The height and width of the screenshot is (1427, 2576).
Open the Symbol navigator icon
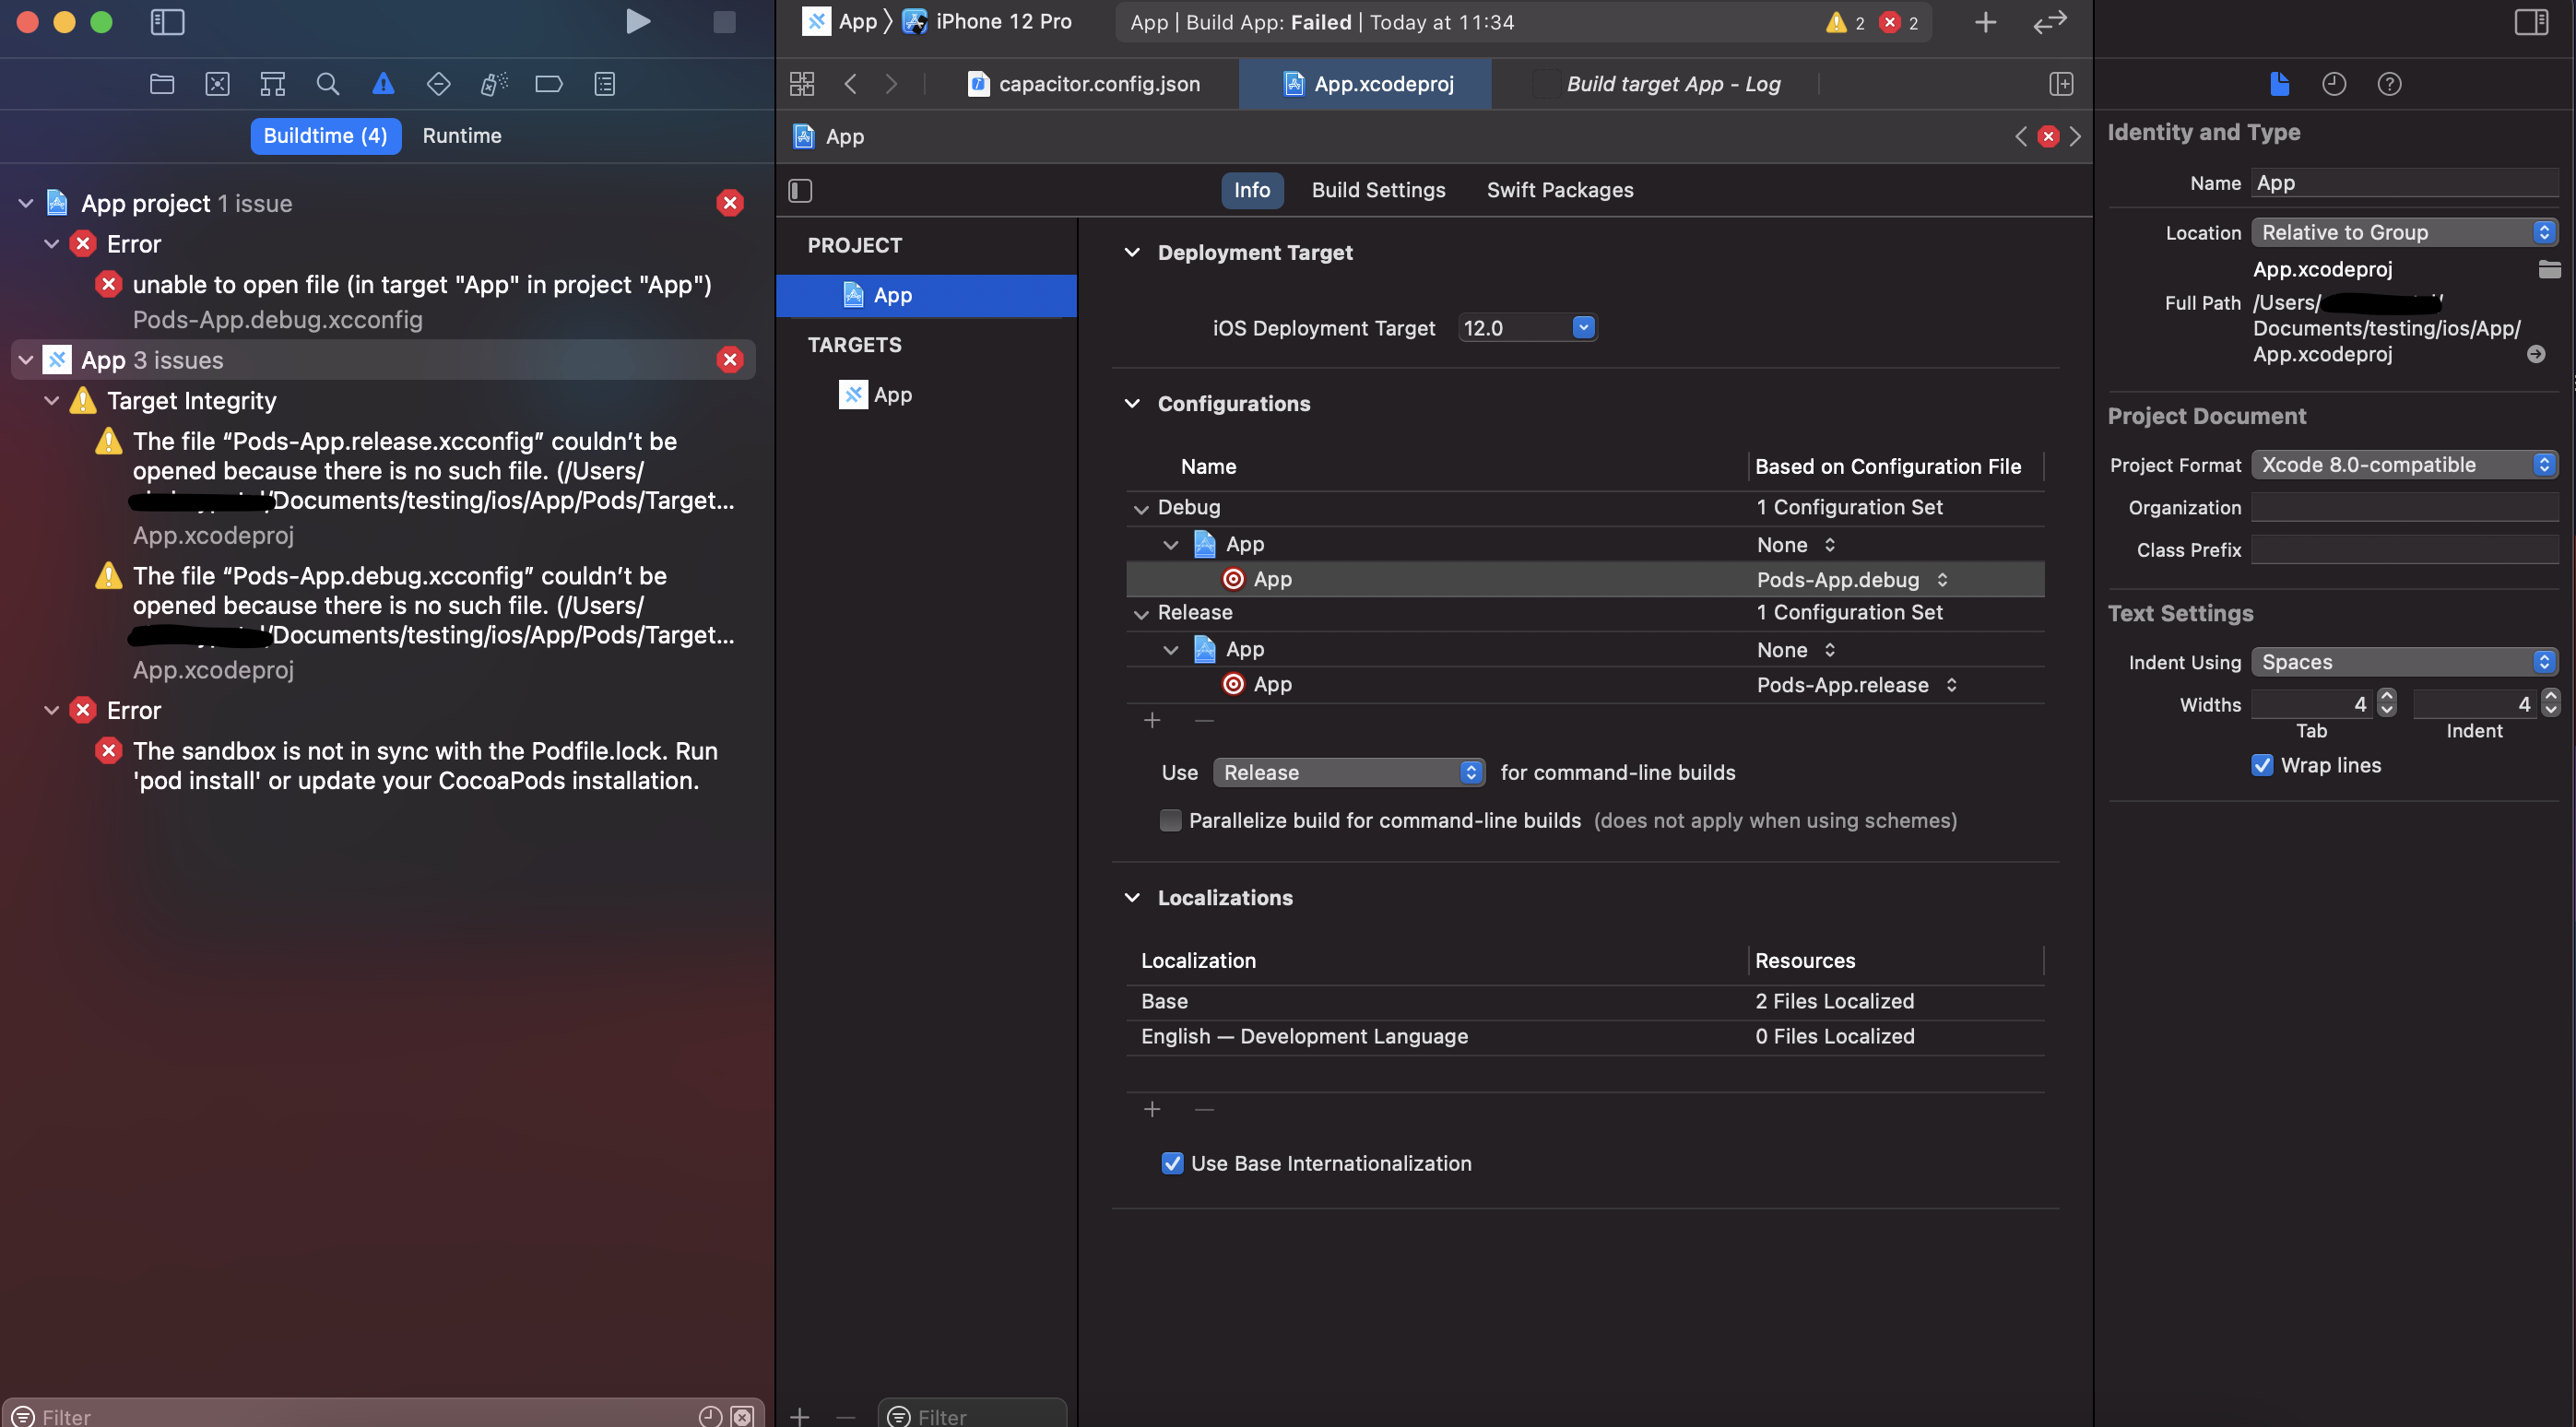click(272, 84)
